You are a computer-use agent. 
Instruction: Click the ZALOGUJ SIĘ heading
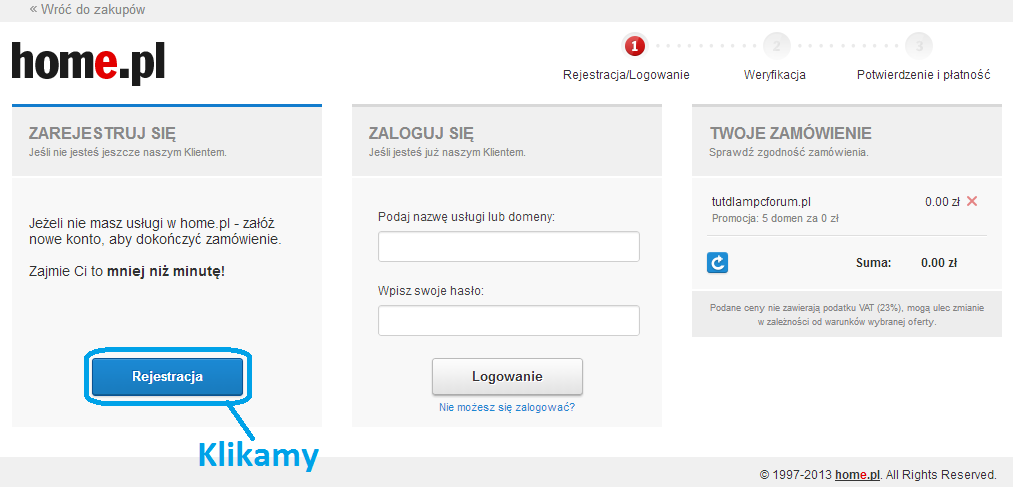[x=421, y=134]
